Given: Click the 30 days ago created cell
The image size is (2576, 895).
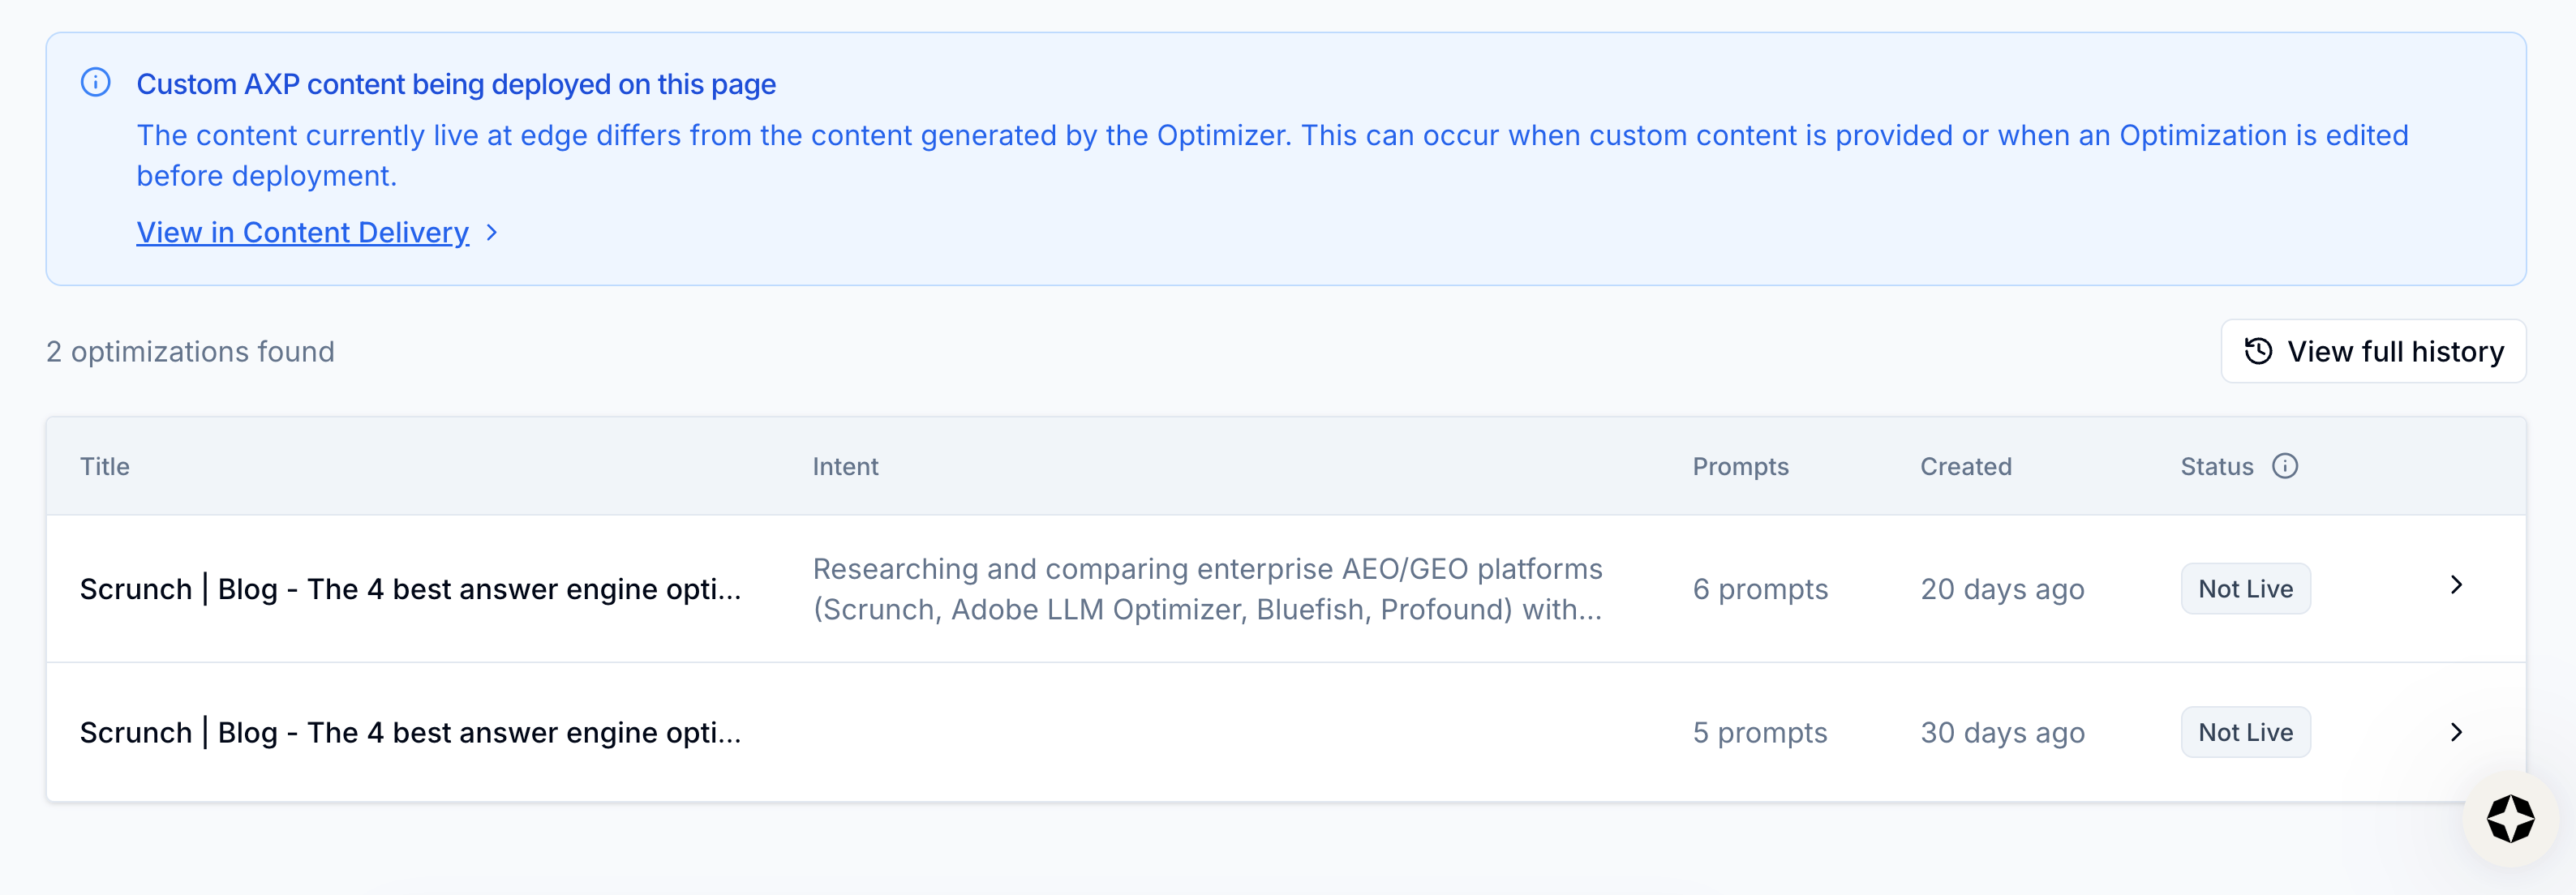Looking at the screenshot, I should [2002, 732].
